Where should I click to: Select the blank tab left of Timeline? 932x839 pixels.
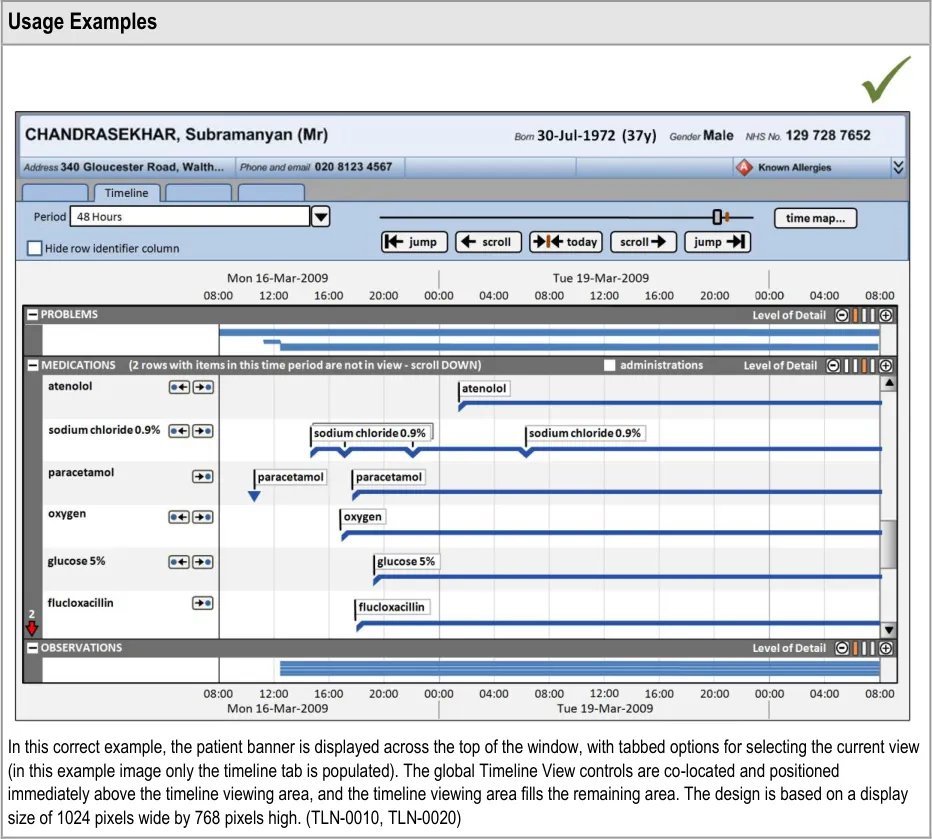[54, 193]
